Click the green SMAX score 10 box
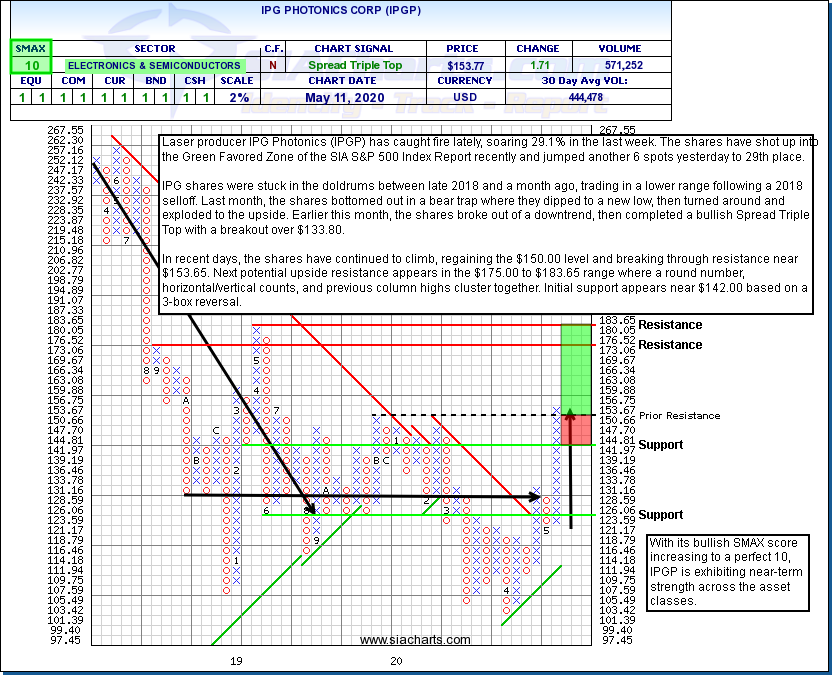Image resolution: width=832 pixels, height=675 pixels. (x=29, y=65)
